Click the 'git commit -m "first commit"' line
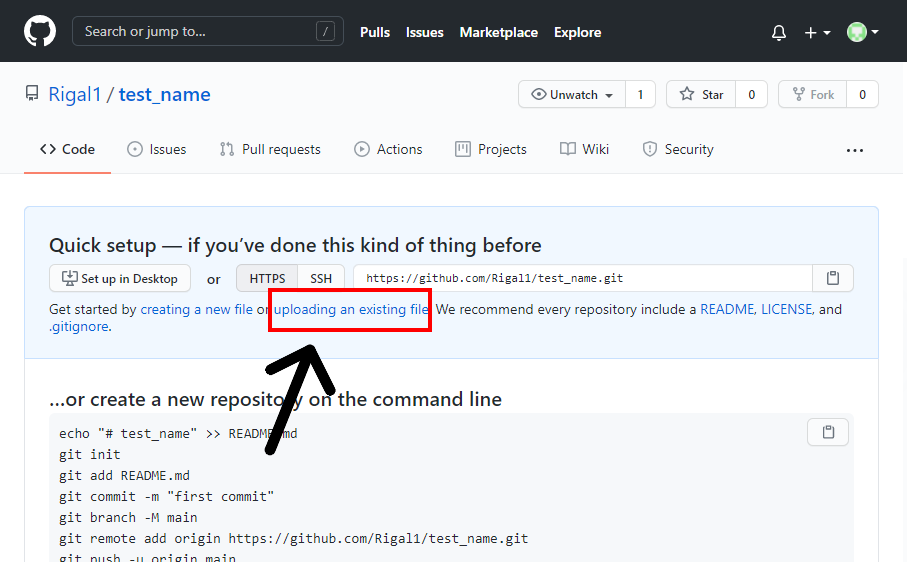The width and height of the screenshot is (907, 562). 167,496
